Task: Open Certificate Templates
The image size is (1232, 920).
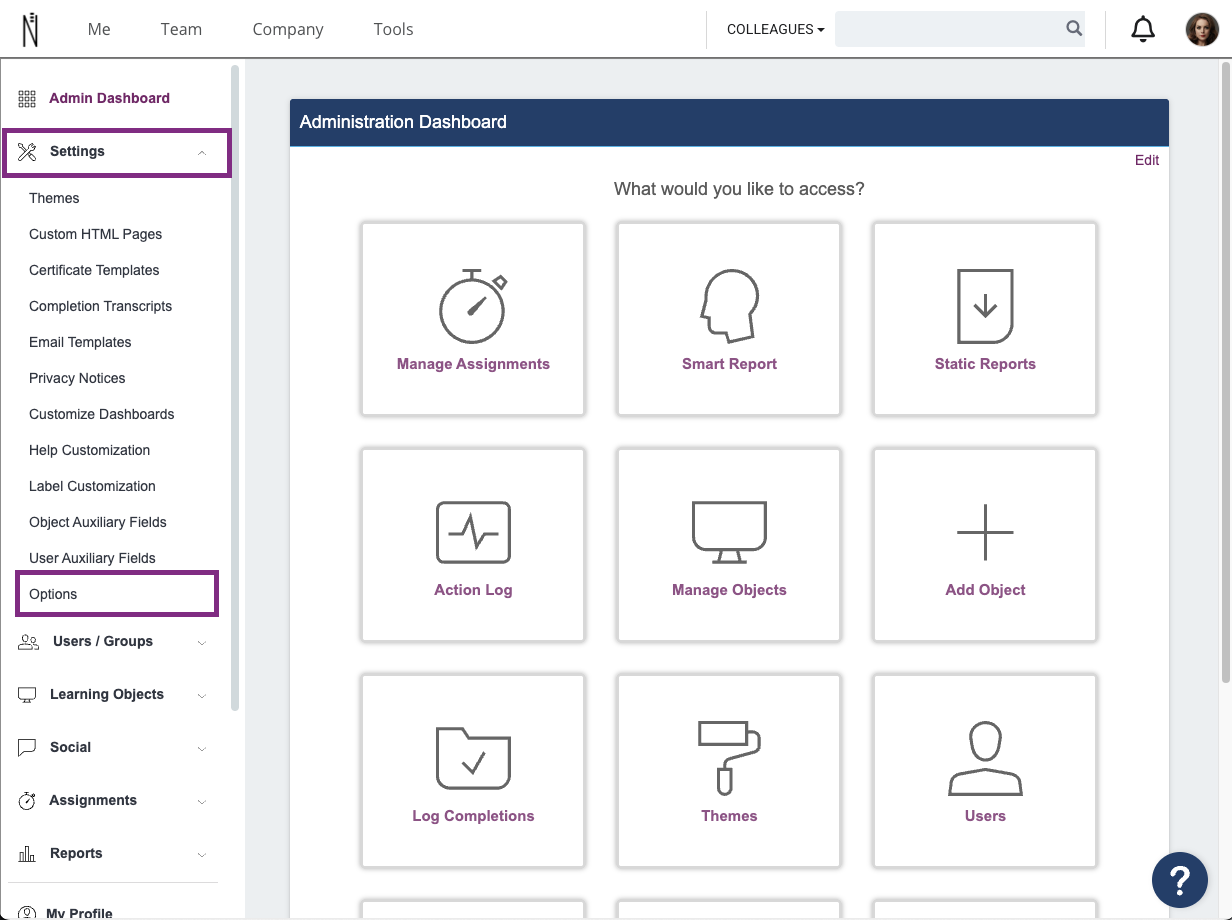Action: pos(94,270)
